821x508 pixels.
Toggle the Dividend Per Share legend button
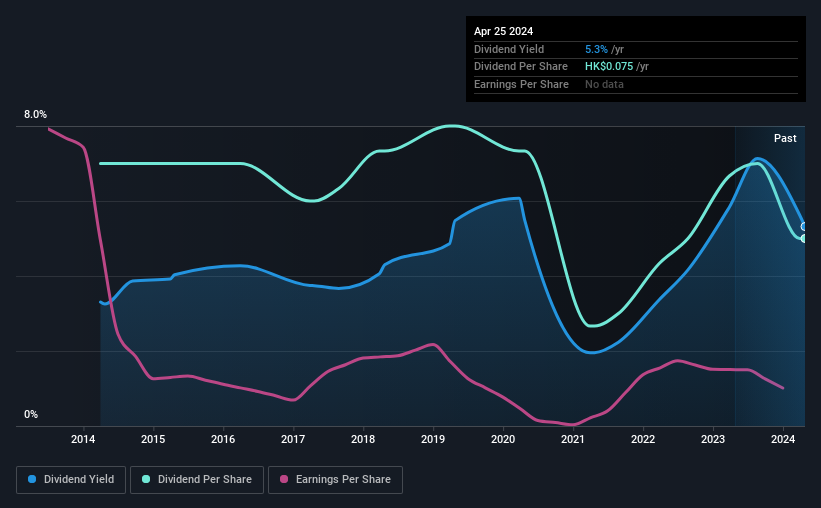(x=197, y=480)
